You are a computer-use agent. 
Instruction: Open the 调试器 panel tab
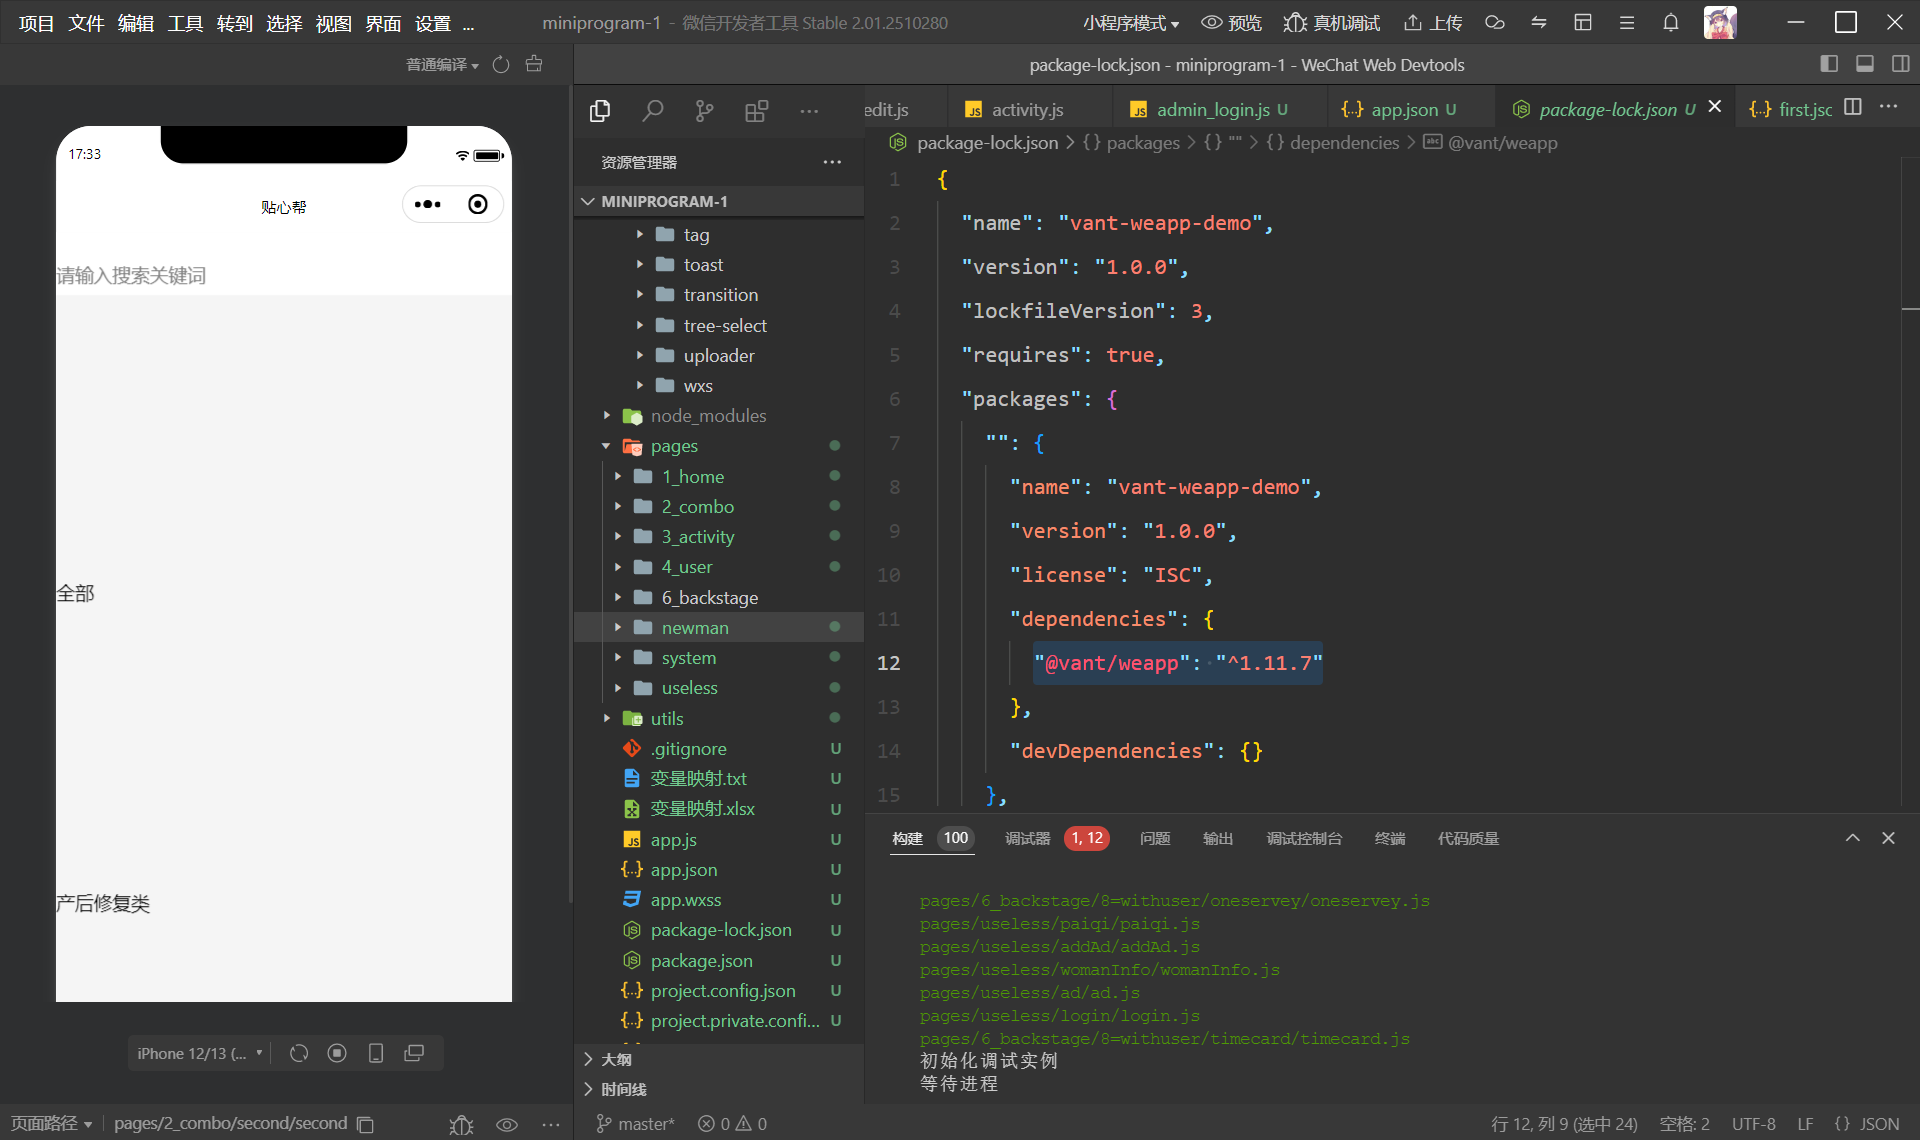tap(1027, 838)
